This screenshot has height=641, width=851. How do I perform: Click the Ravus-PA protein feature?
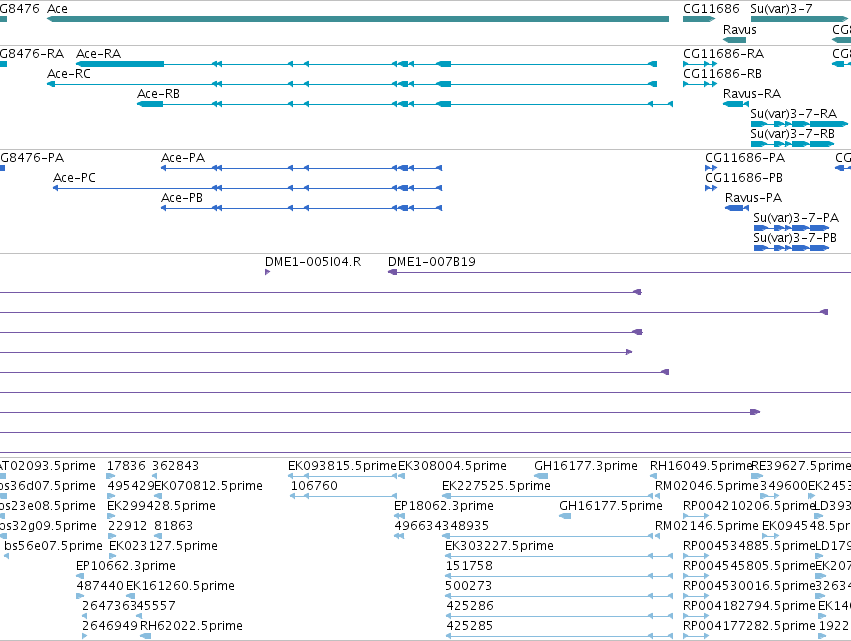coord(737,208)
